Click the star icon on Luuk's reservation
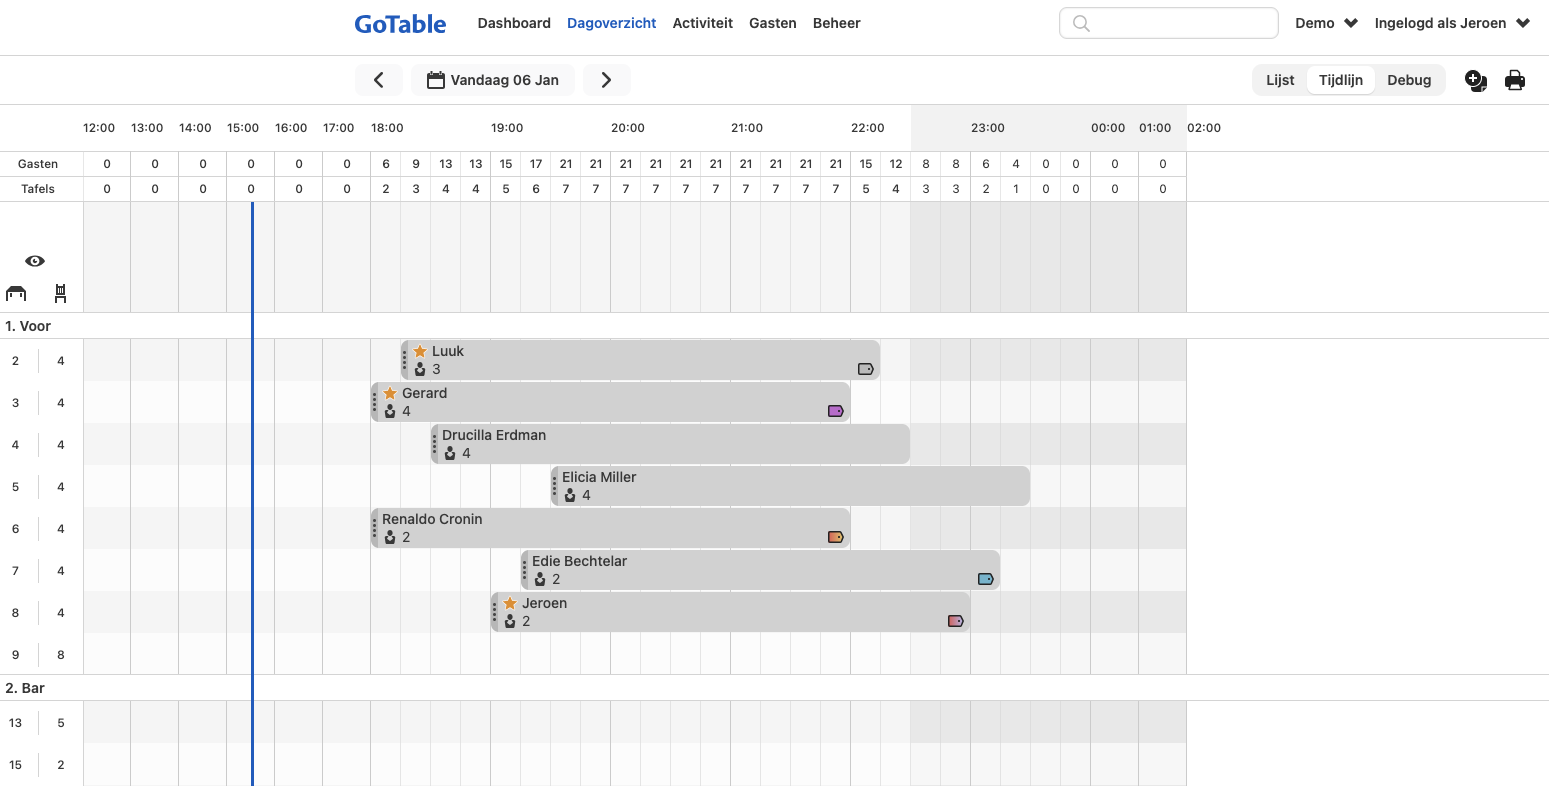 (420, 351)
